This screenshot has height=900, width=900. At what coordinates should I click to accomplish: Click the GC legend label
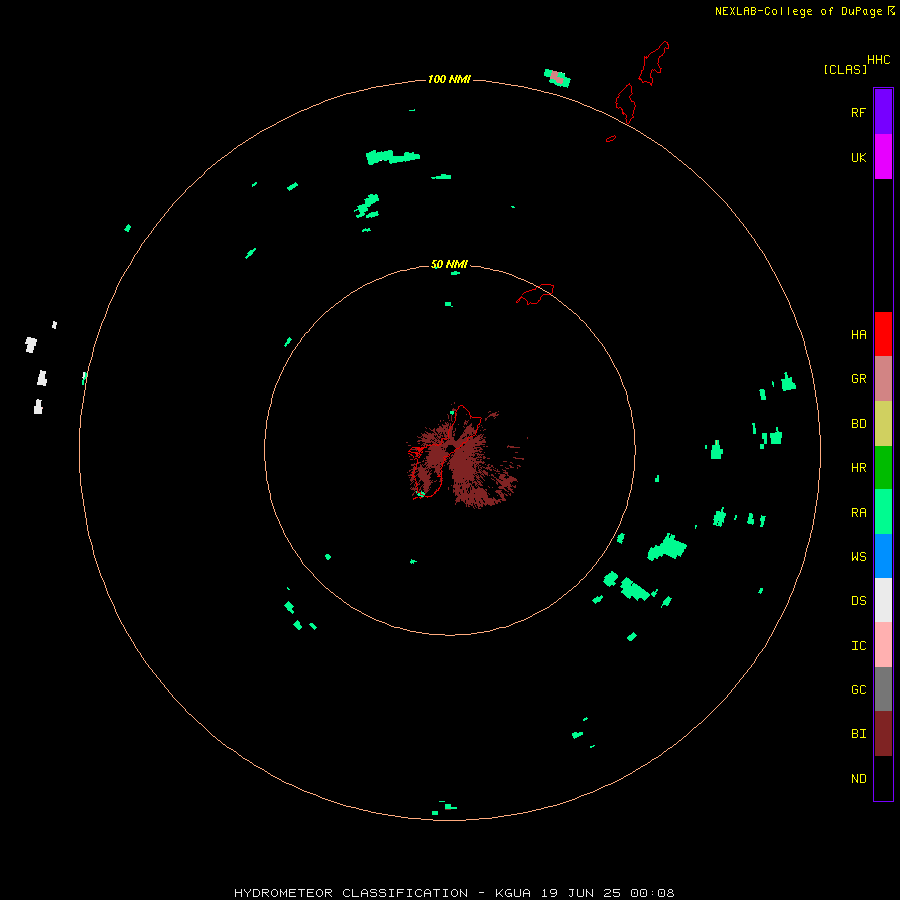858,690
